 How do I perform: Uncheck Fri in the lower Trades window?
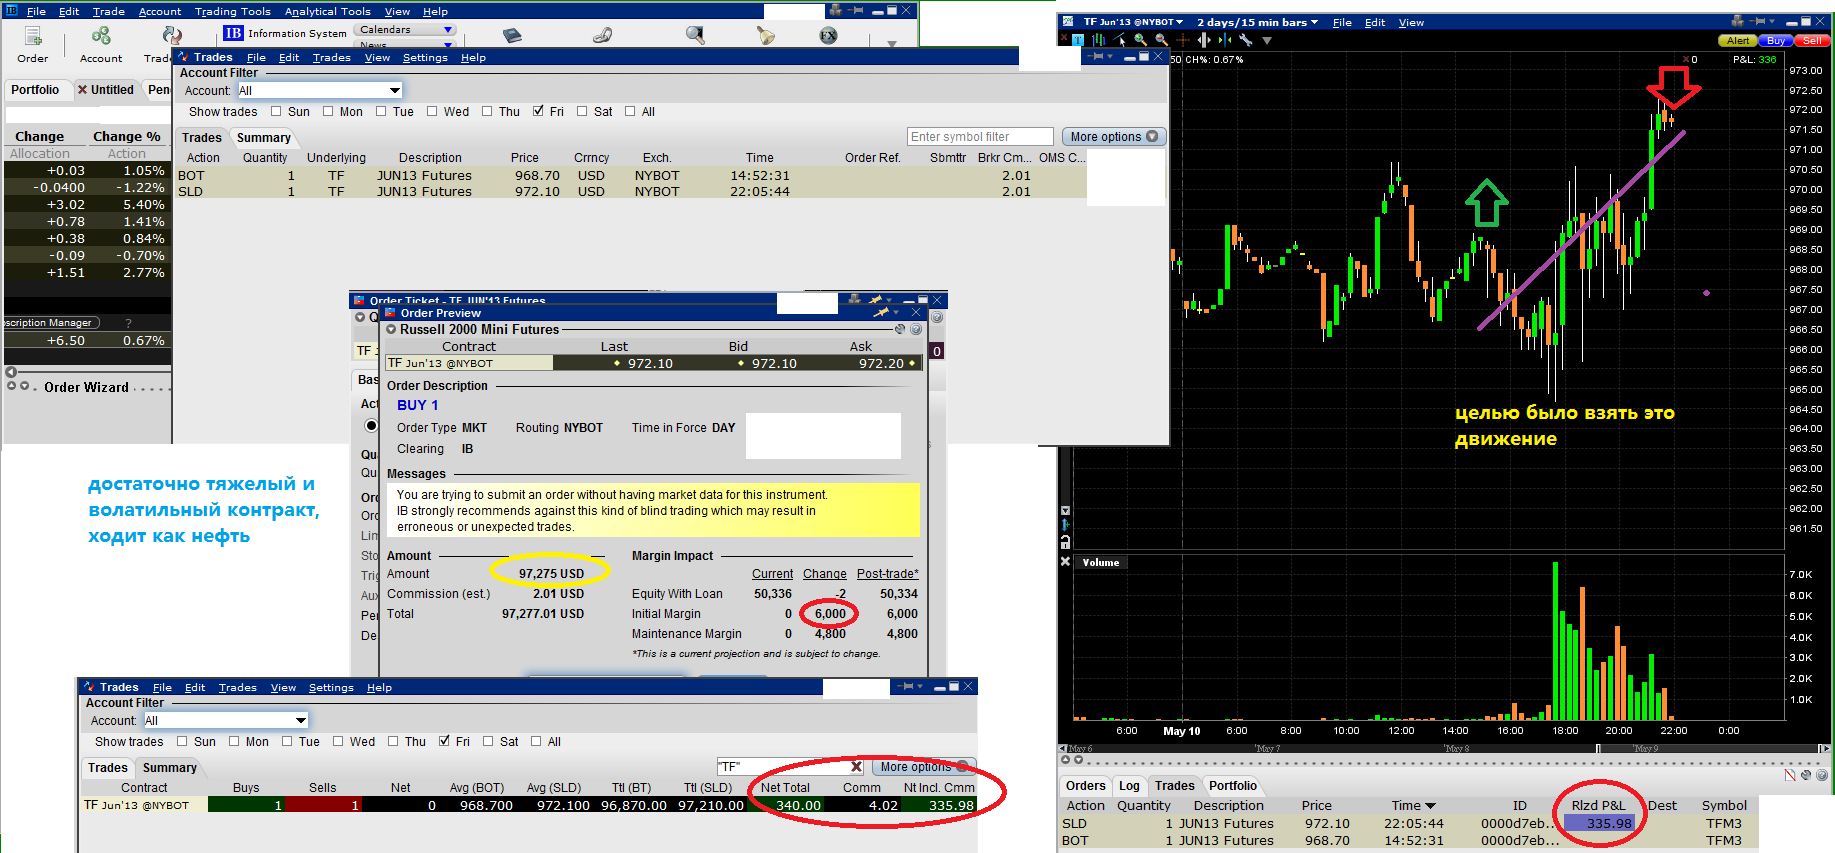pyautogui.click(x=444, y=742)
